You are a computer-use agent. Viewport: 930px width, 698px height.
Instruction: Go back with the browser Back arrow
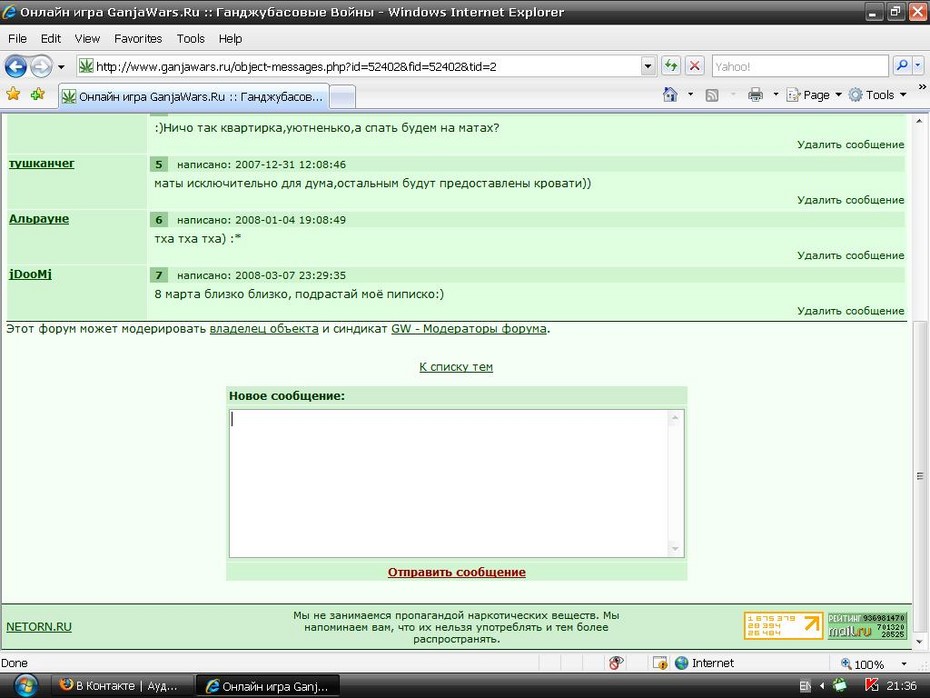point(16,66)
